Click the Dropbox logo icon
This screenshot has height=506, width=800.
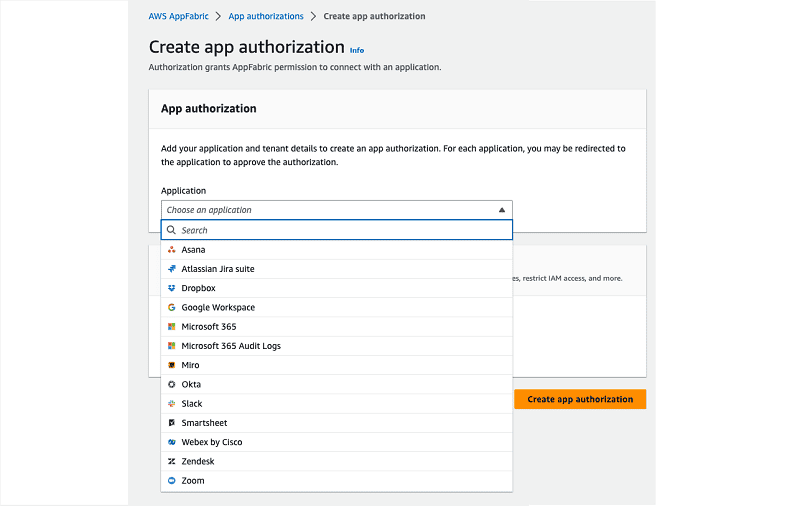point(171,288)
